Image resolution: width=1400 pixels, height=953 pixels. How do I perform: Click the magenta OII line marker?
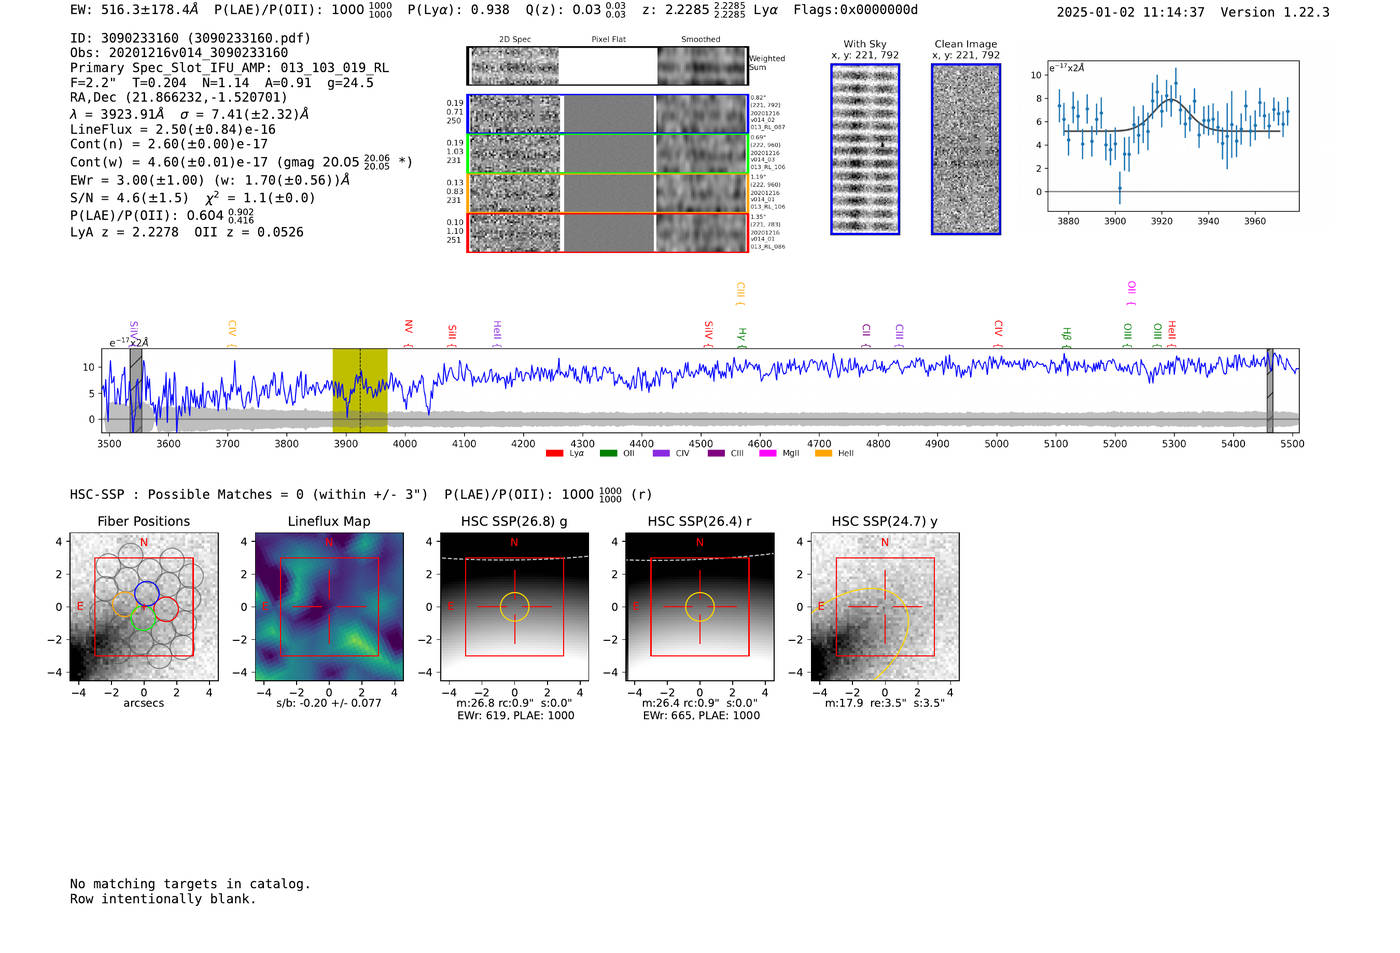coord(1131,293)
